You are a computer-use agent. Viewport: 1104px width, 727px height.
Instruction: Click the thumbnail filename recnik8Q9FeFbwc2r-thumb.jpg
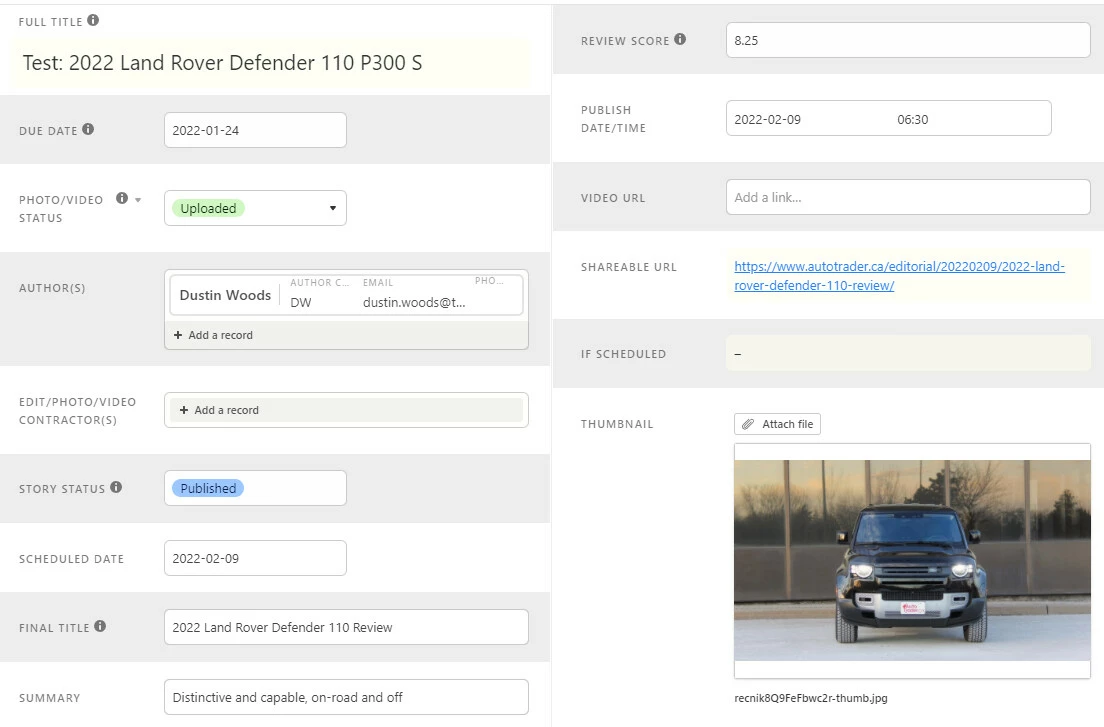pyautogui.click(x=810, y=698)
